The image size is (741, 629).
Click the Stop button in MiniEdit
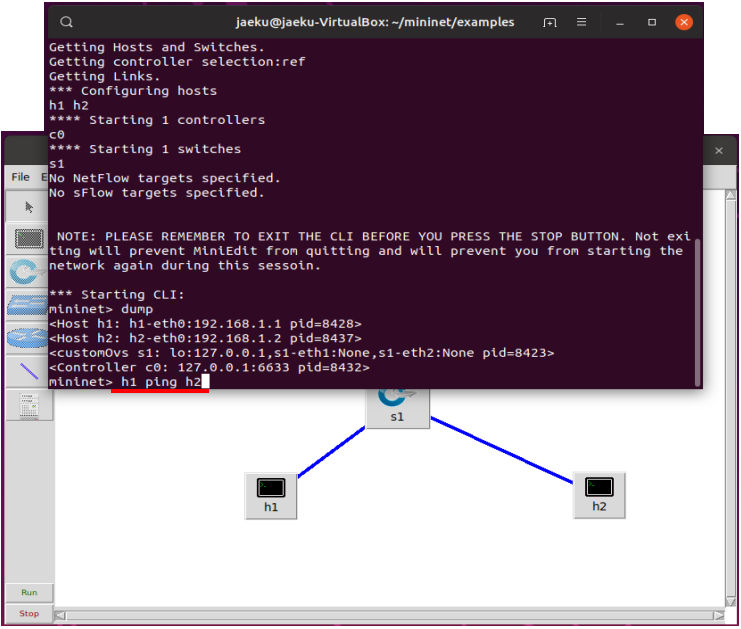click(29, 613)
